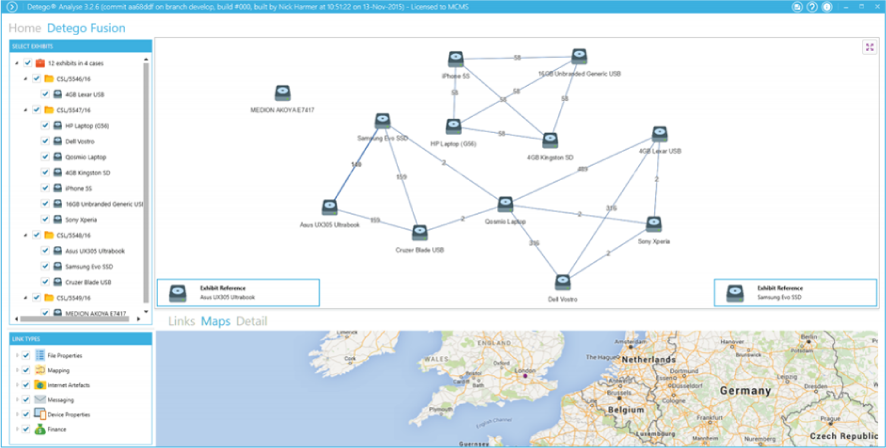Viewport: 886px width, 448px height.
Task: Uncheck the 12 exhibits in 4 cases checkbox
Action: [28, 63]
